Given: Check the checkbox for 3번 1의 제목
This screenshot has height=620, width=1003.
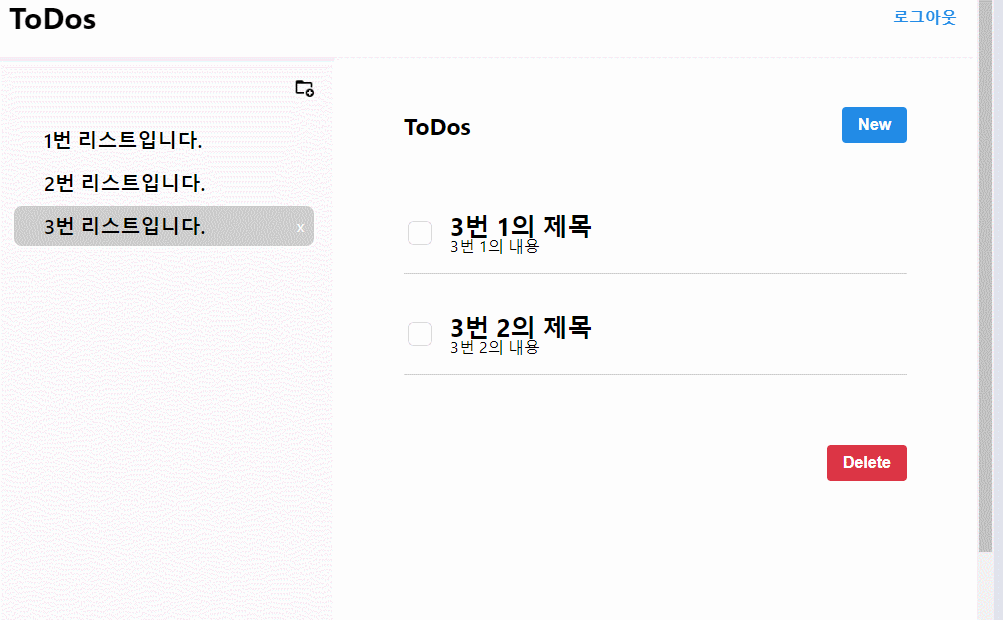Looking at the screenshot, I should click(419, 233).
